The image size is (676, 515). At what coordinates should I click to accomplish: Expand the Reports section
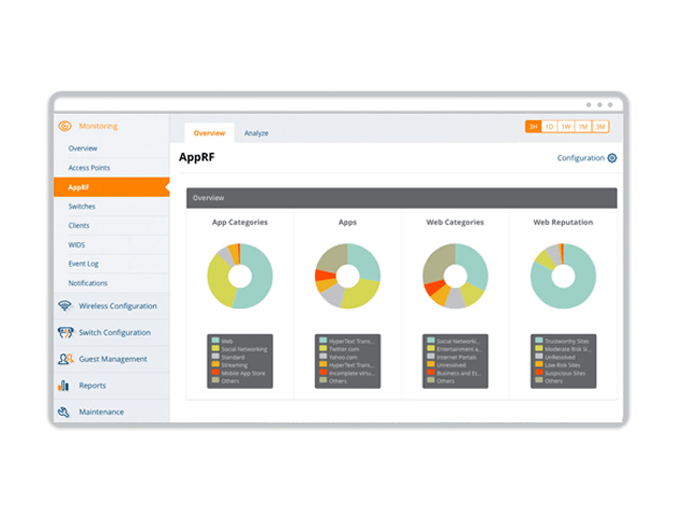[x=92, y=385]
